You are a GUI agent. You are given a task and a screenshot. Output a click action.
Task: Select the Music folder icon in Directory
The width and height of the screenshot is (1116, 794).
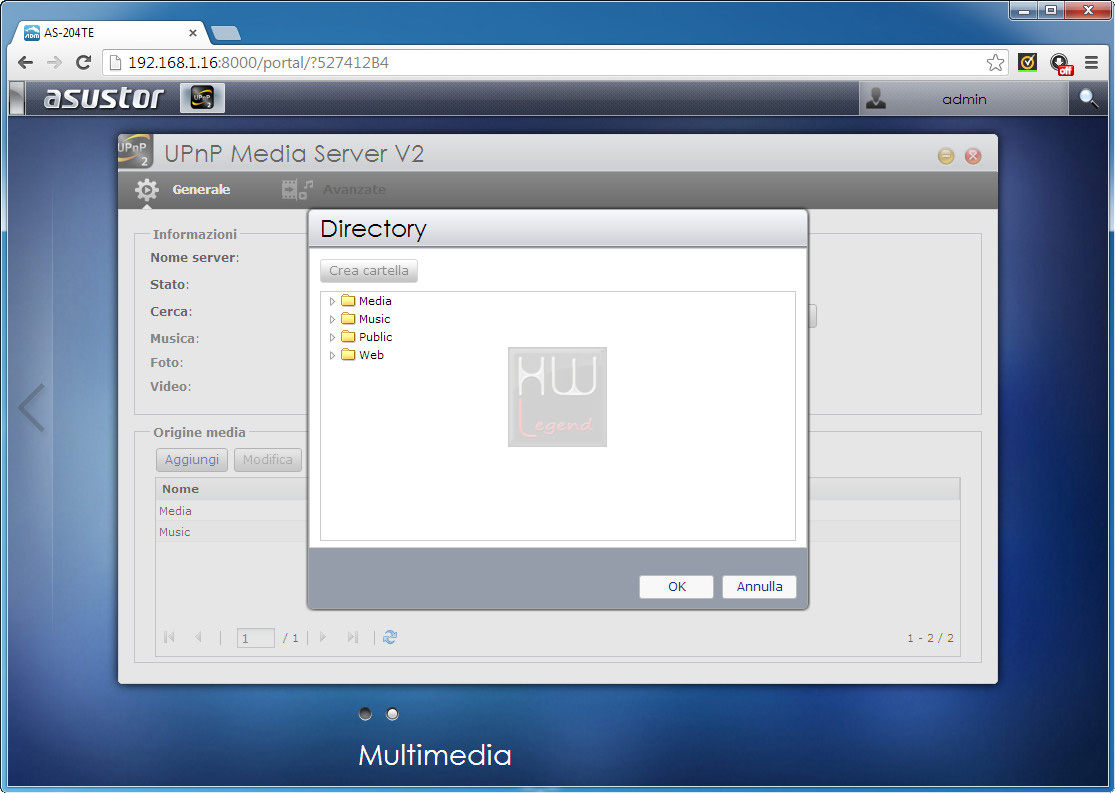pyautogui.click(x=348, y=318)
